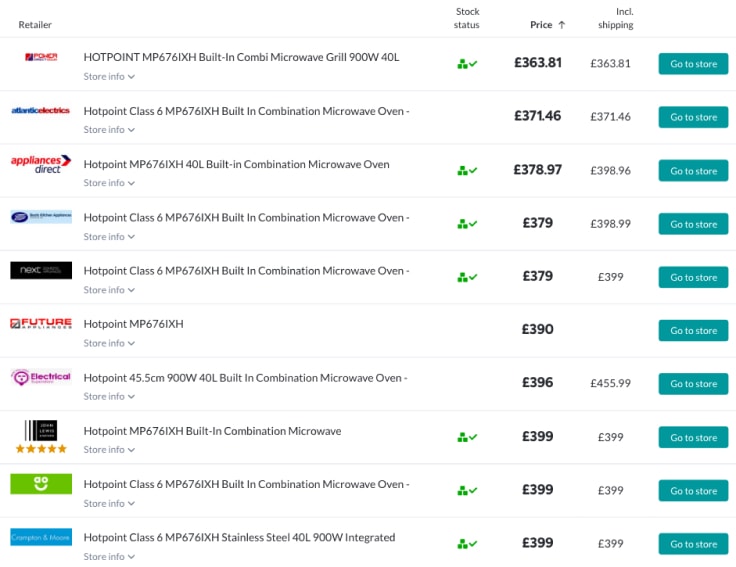The width and height of the screenshot is (736, 567).
Task: Open the HOTPOINT MP676IXH Combi Microwave Grill link
Action: click(x=241, y=57)
